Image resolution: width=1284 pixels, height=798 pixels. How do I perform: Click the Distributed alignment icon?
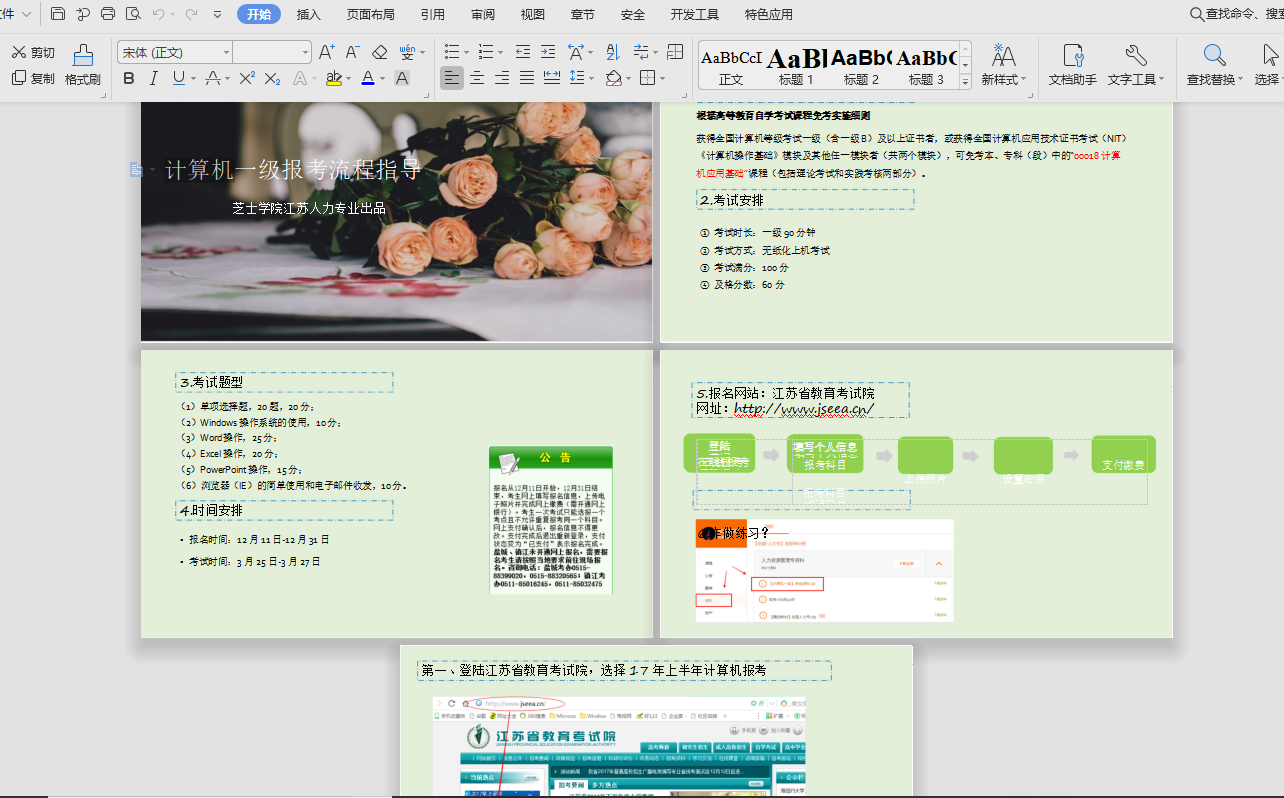tap(551, 78)
